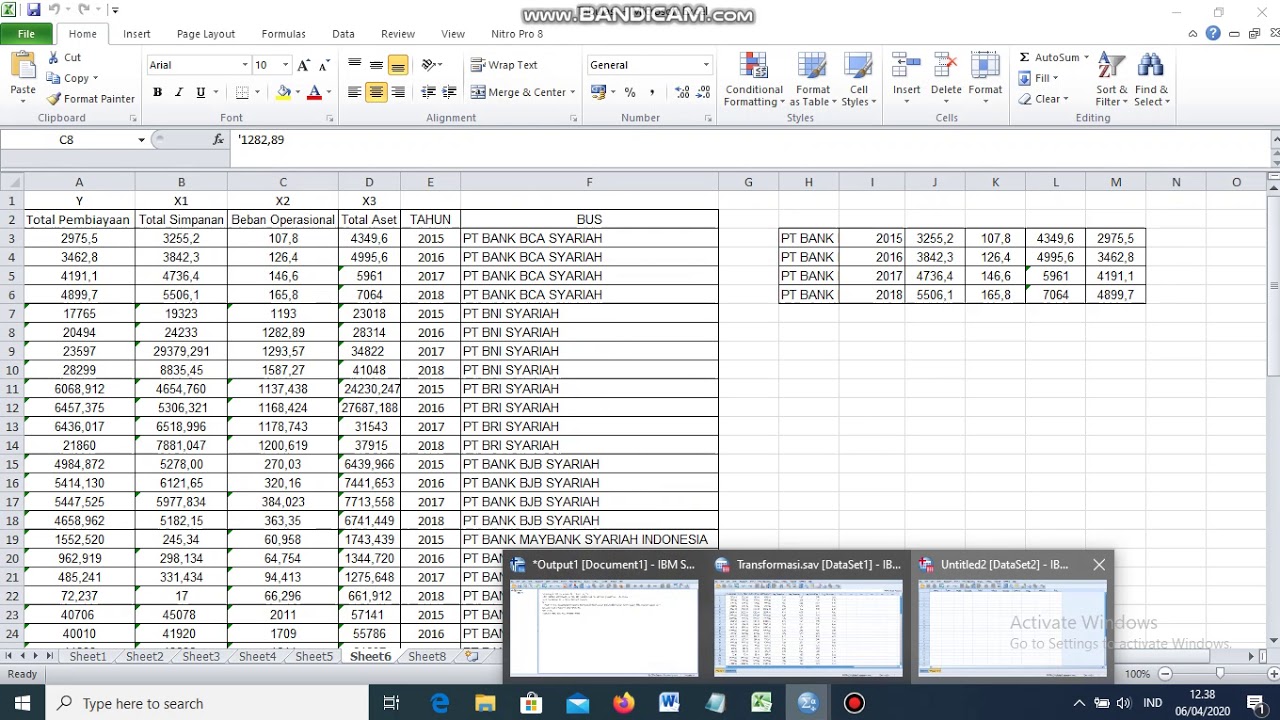1280x720 pixels.
Task: Open Find & Select menu
Action: [1151, 79]
